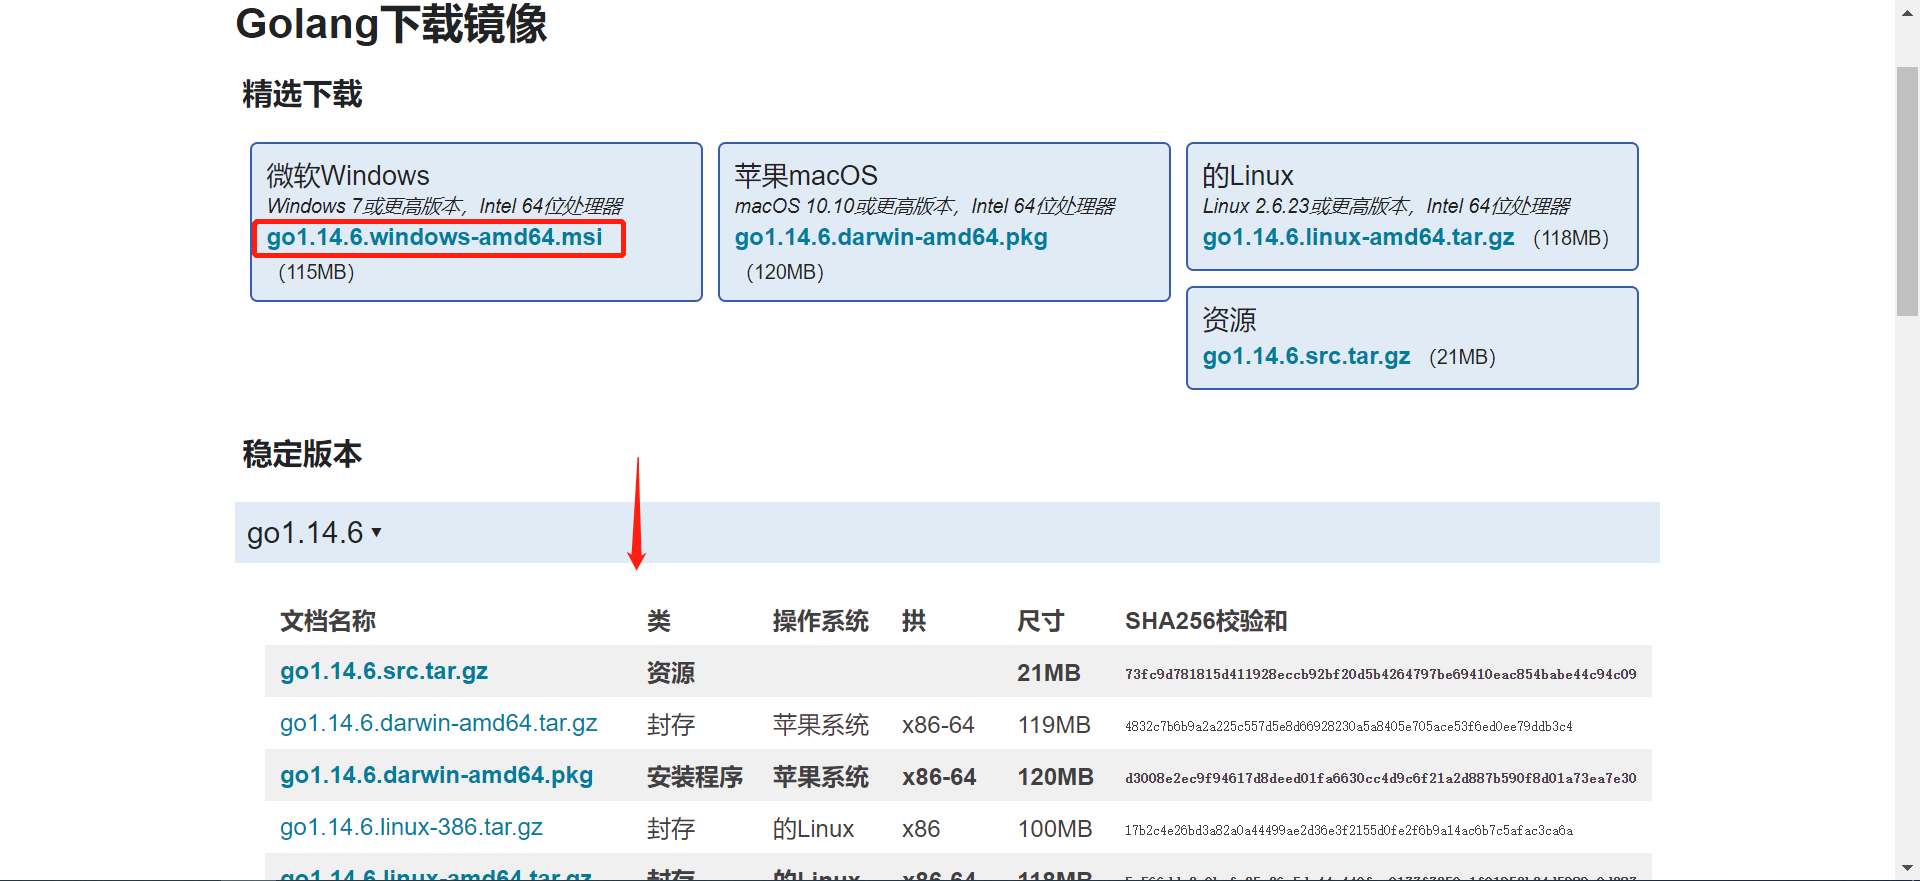The image size is (1920, 881).
Task: Select the 稳定版本 heading
Action: pos(302,454)
